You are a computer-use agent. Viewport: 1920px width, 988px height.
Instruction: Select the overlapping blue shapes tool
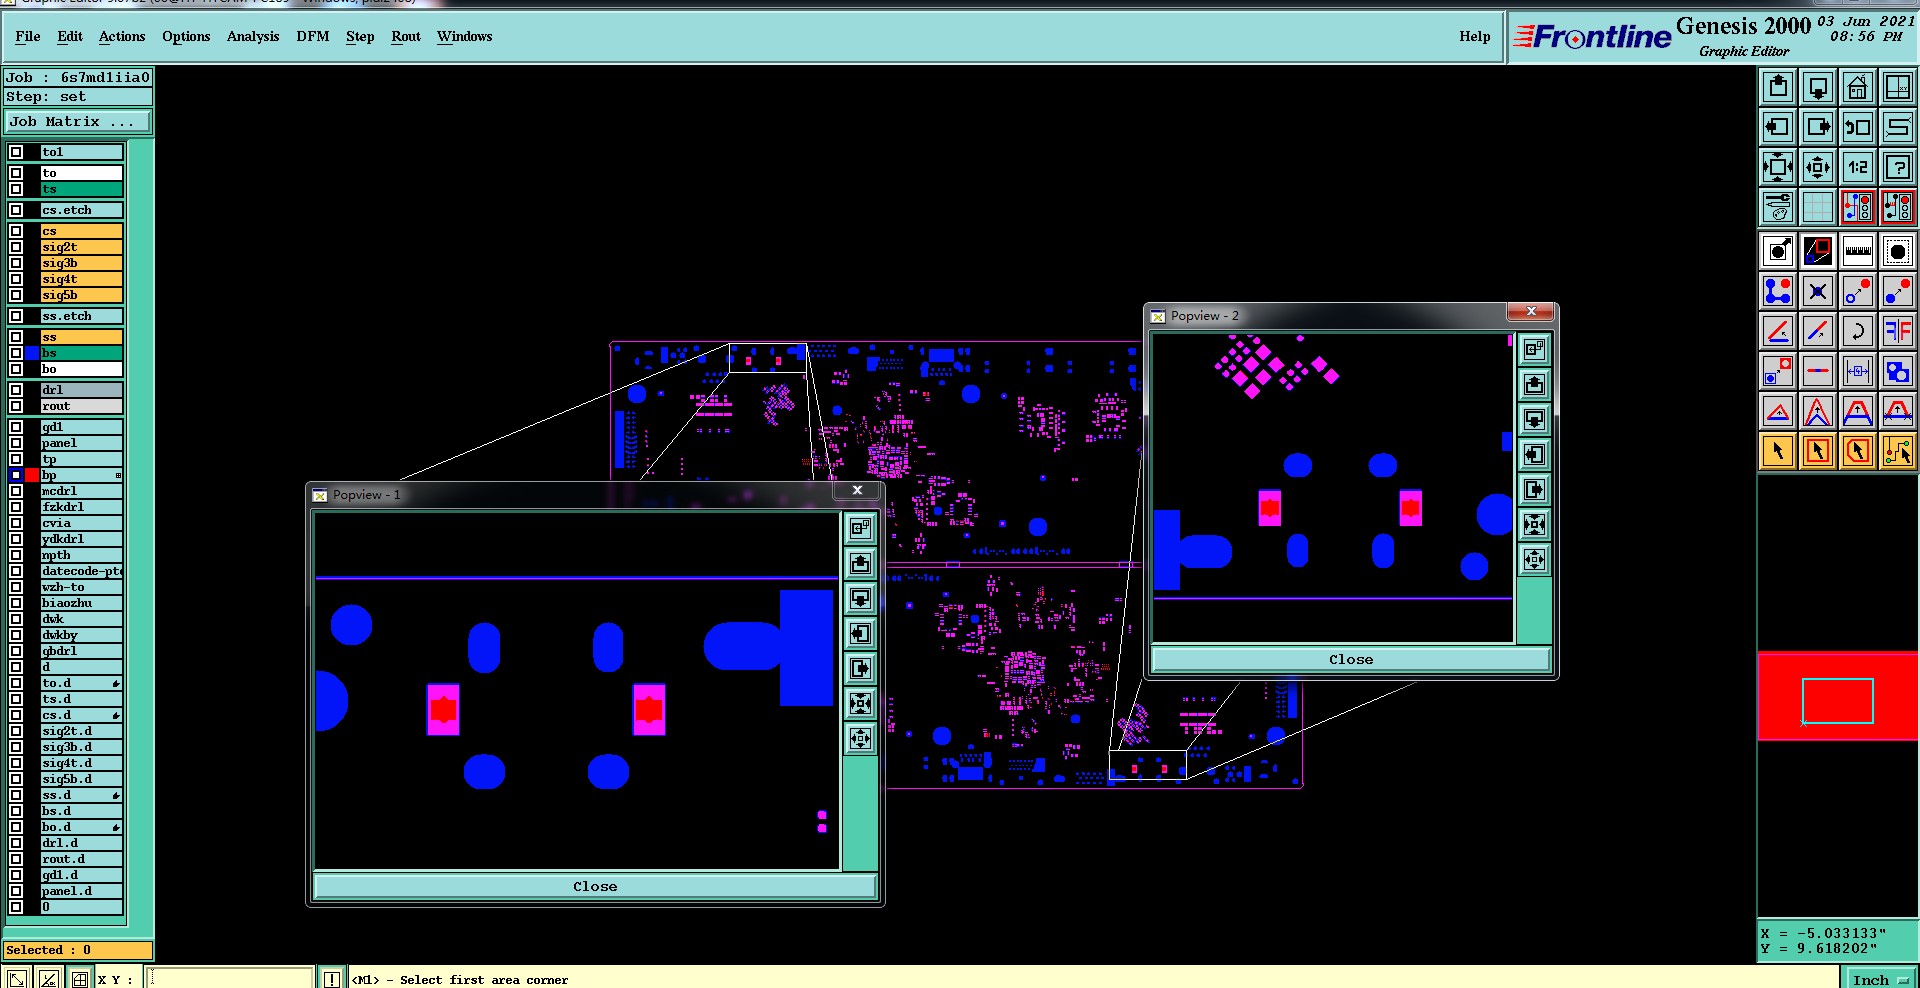click(1897, 371)
